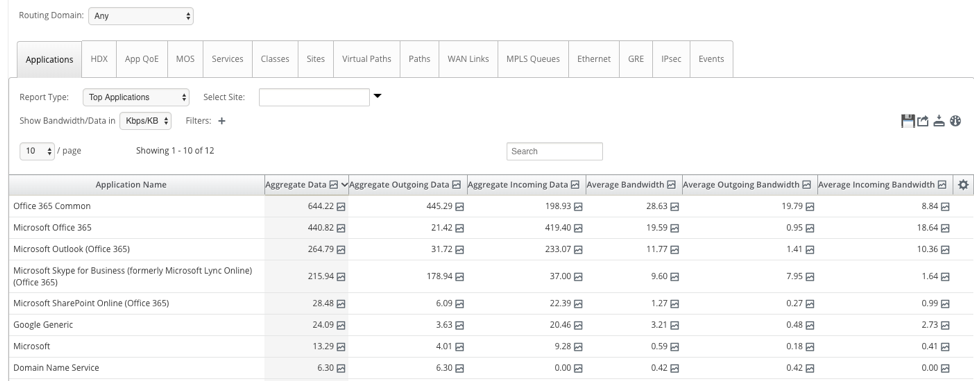Switch to the WAN Links tab
The image size is (974, 381).
468,59
